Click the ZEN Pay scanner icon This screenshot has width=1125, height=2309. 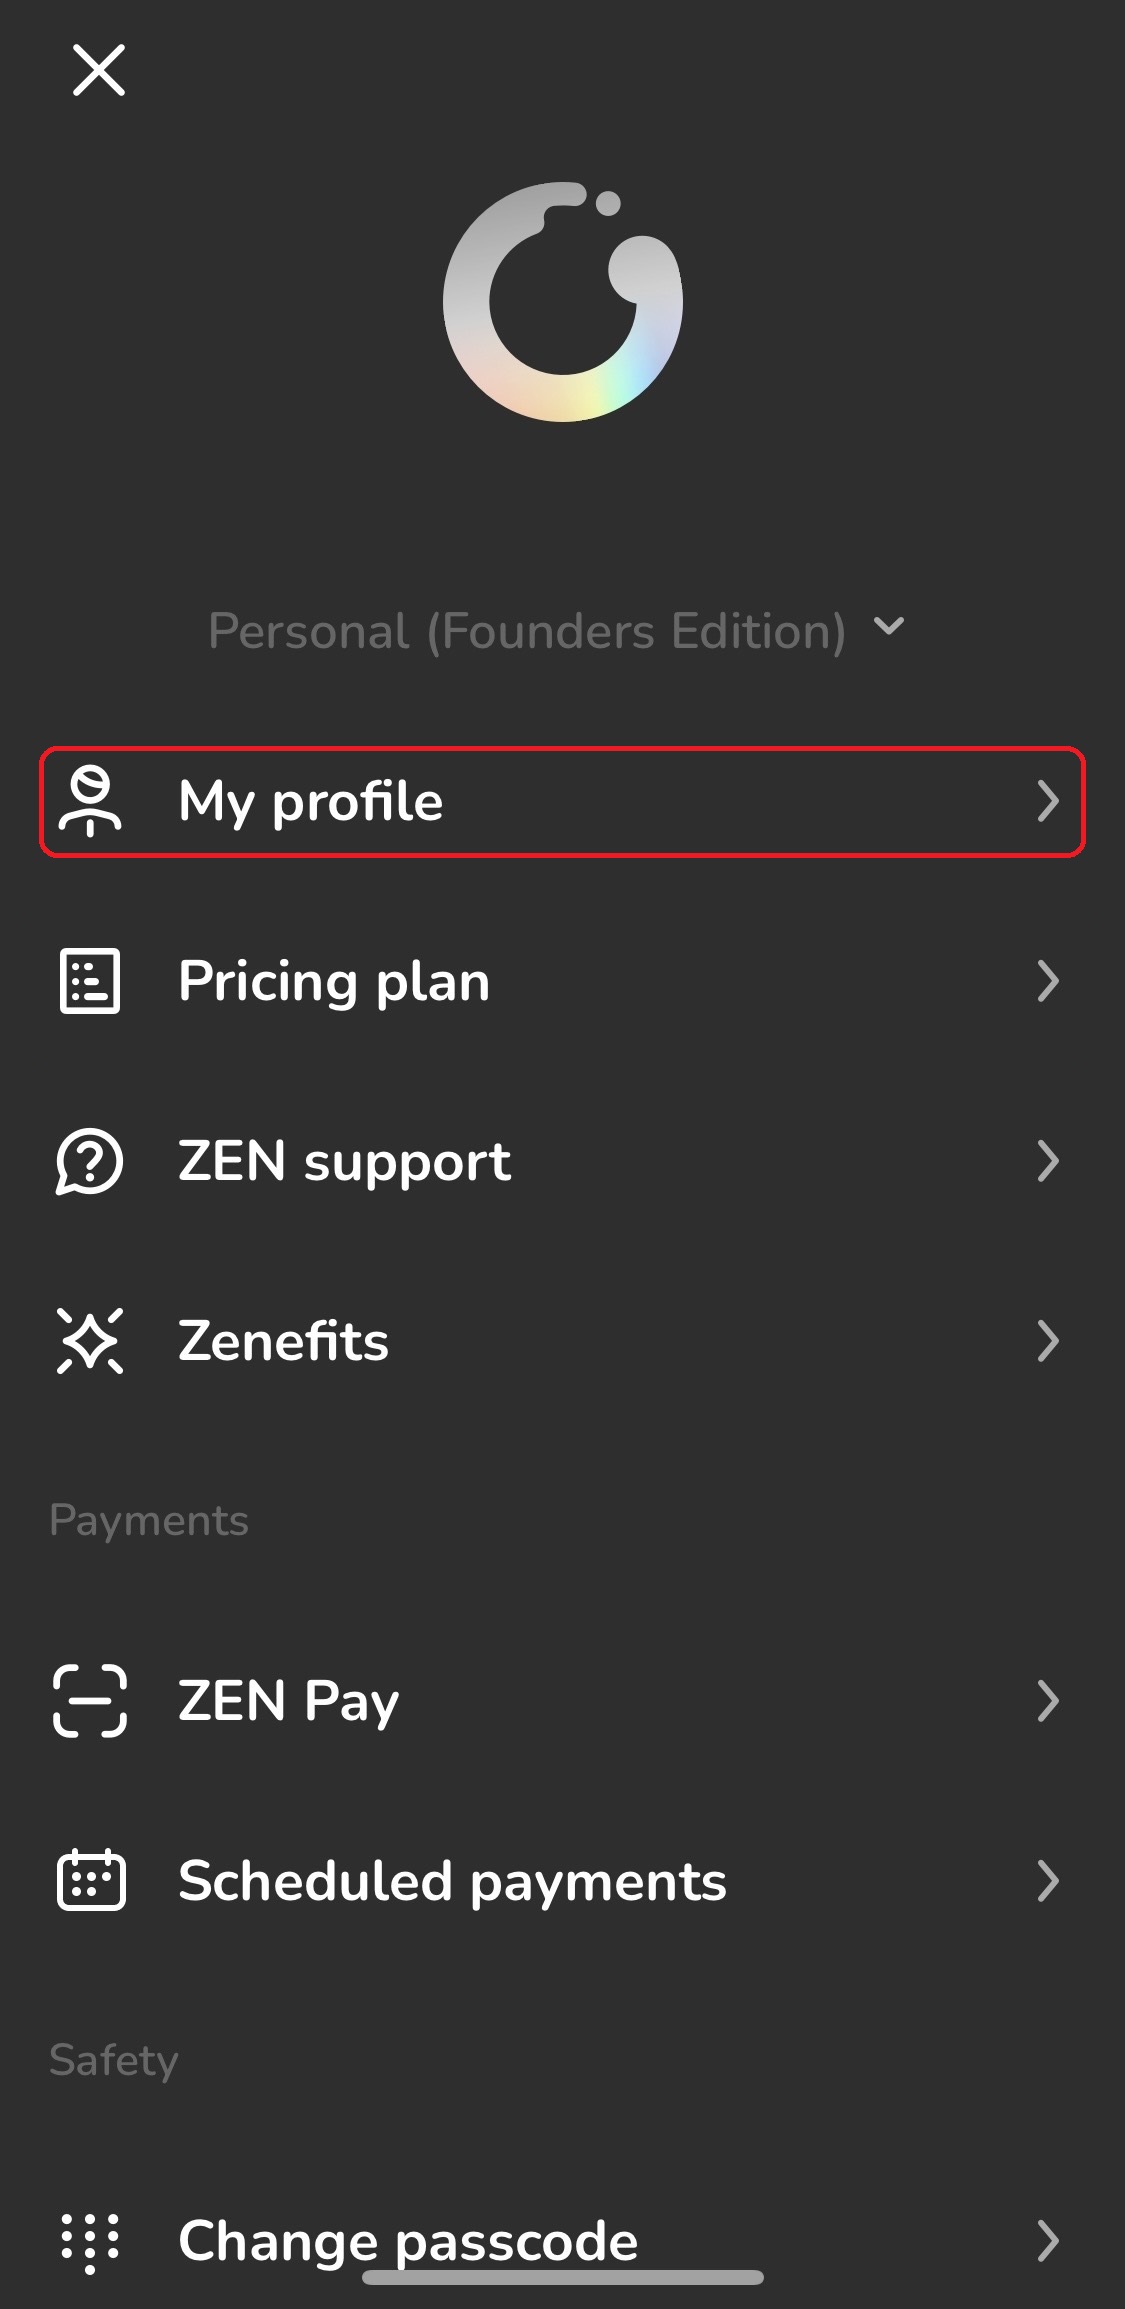(90, 1701)
